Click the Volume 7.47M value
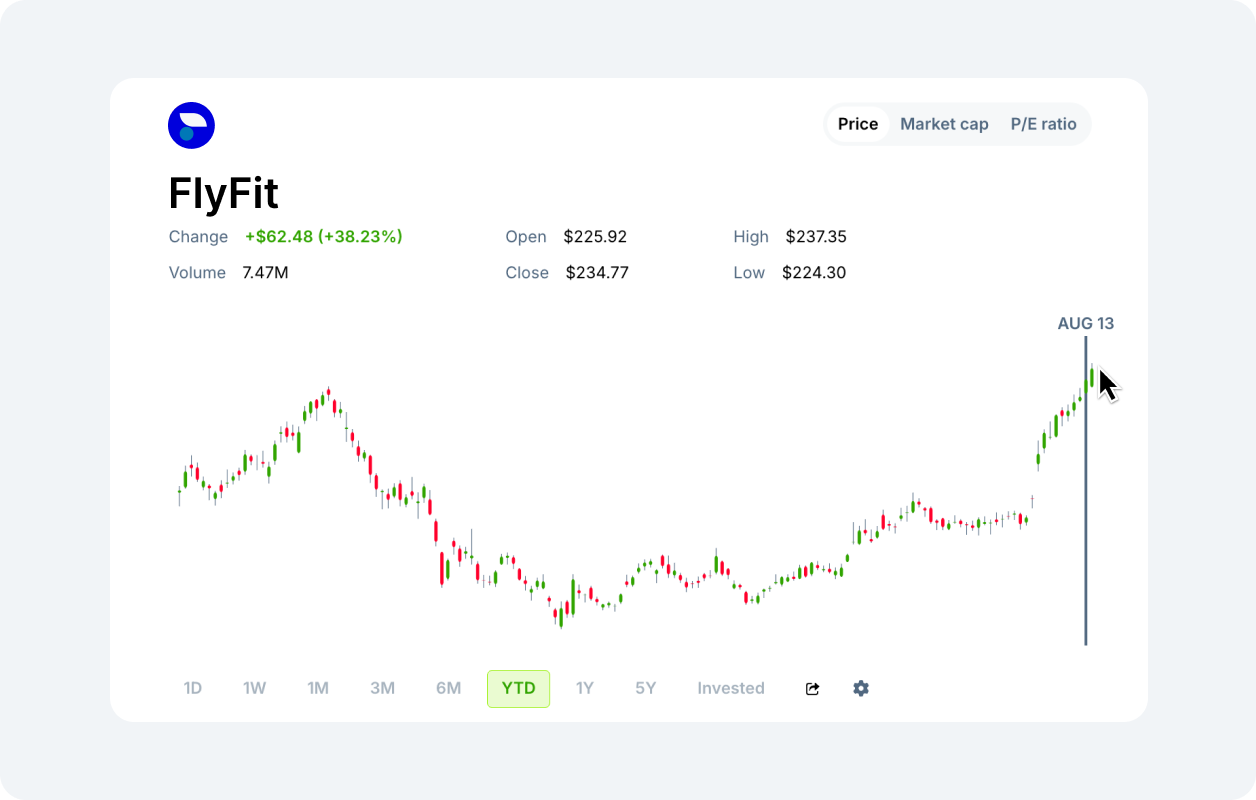This screenshot has height=800, width=1256. 265,273
